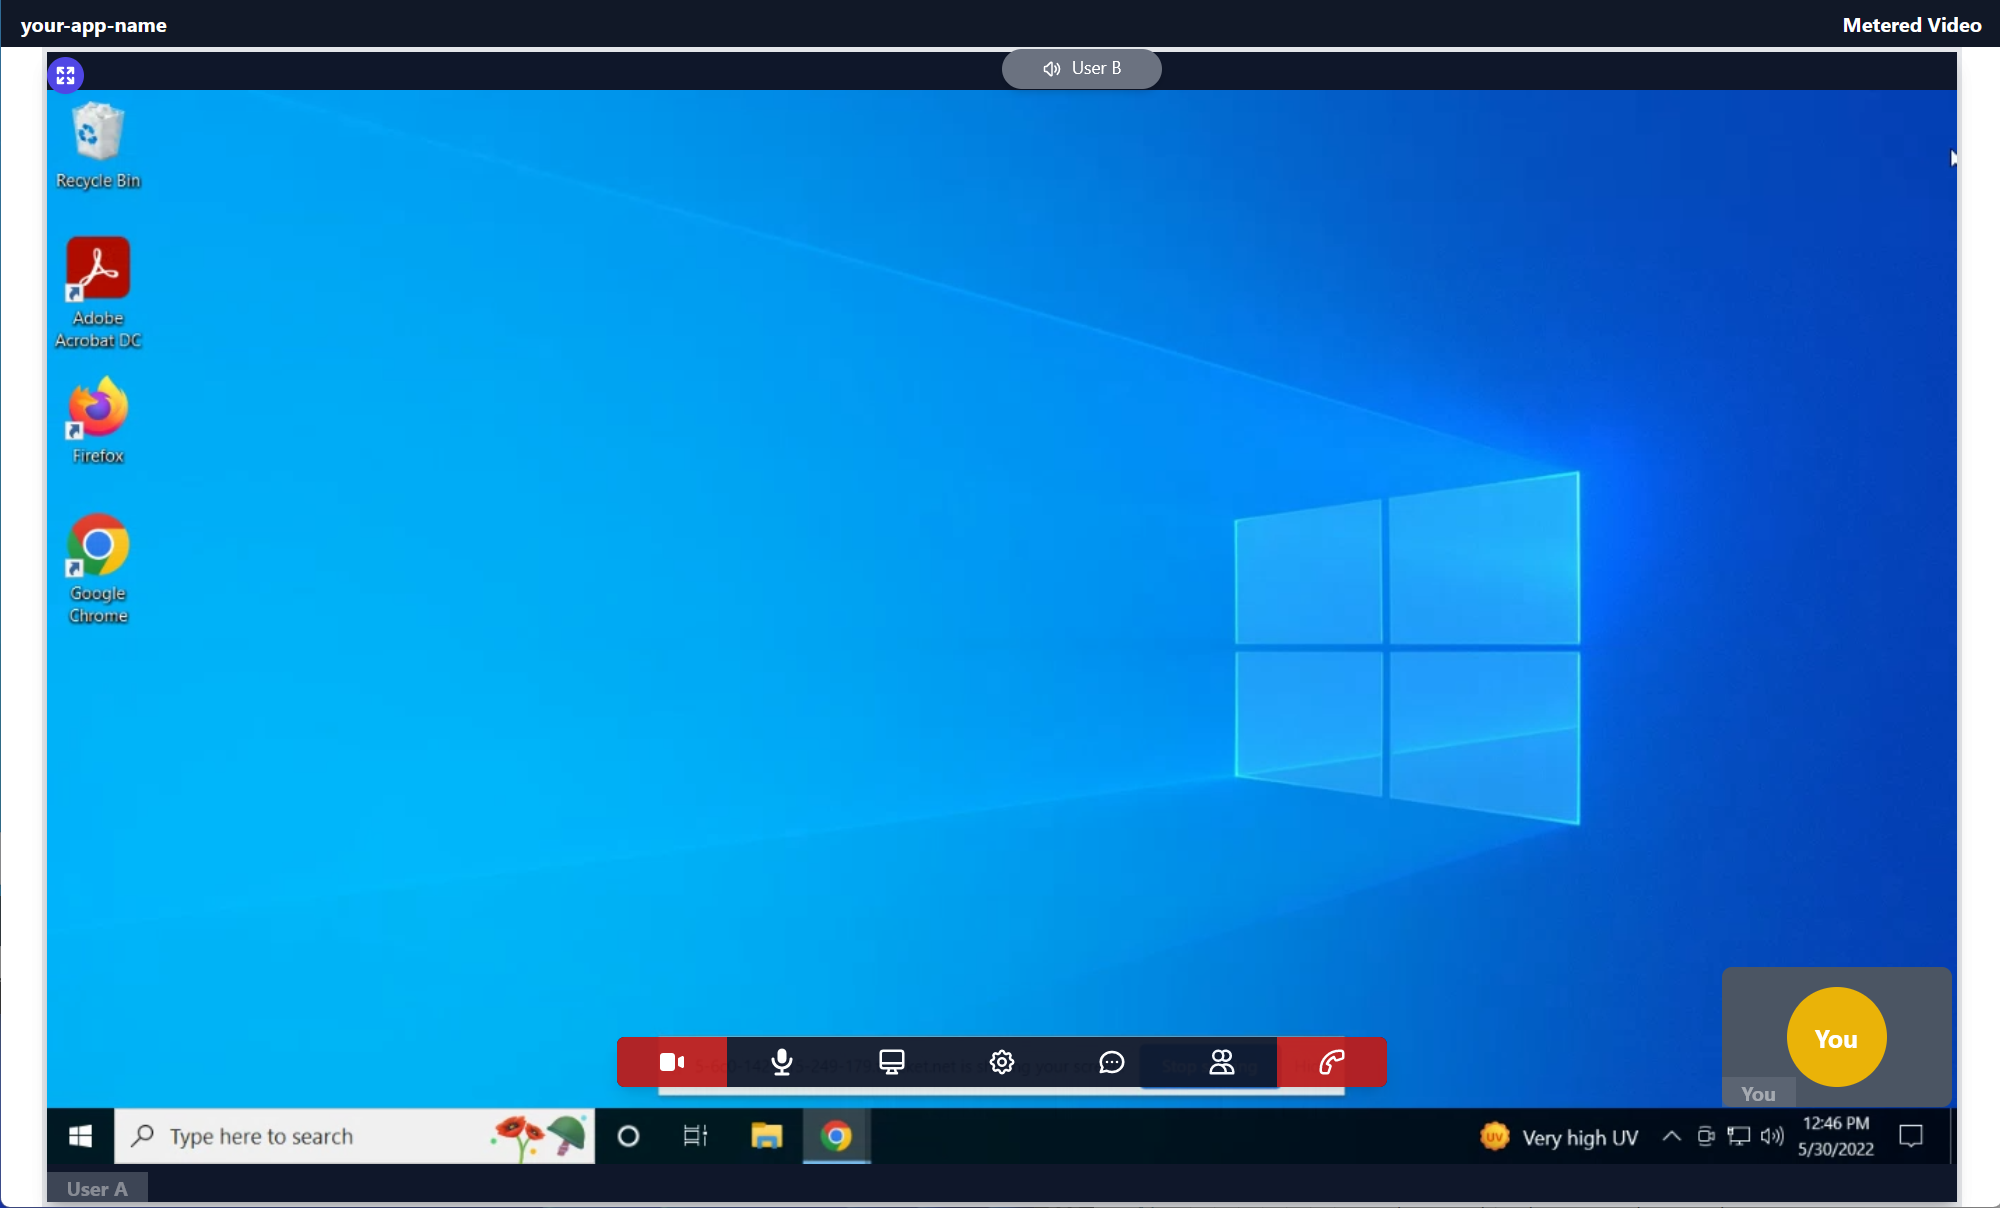Open the chat bubble icon
2000x1208 pixels.
click(1111, 1062)
